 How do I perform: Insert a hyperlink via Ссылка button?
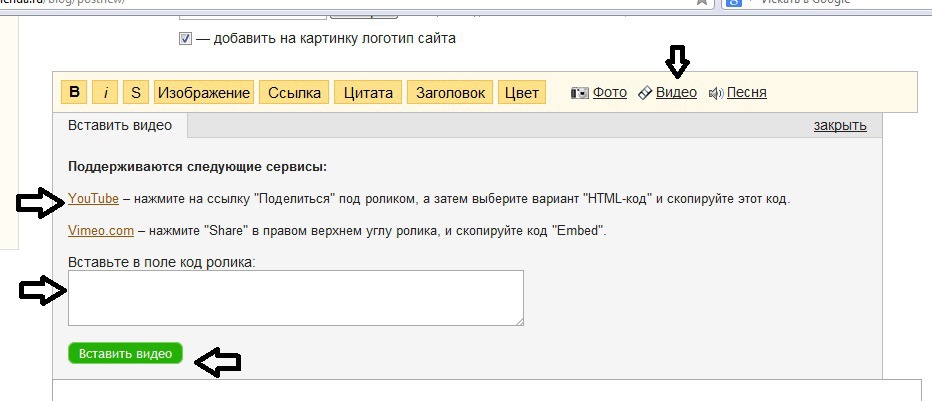294,93
